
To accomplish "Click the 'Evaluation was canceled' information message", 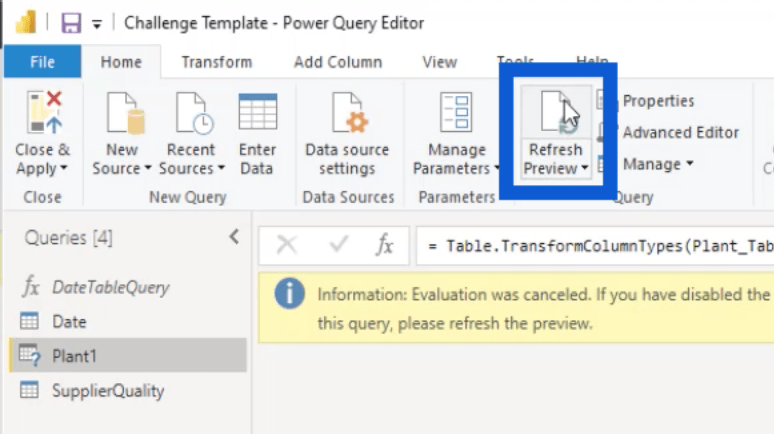I will (x=543, y=309).
